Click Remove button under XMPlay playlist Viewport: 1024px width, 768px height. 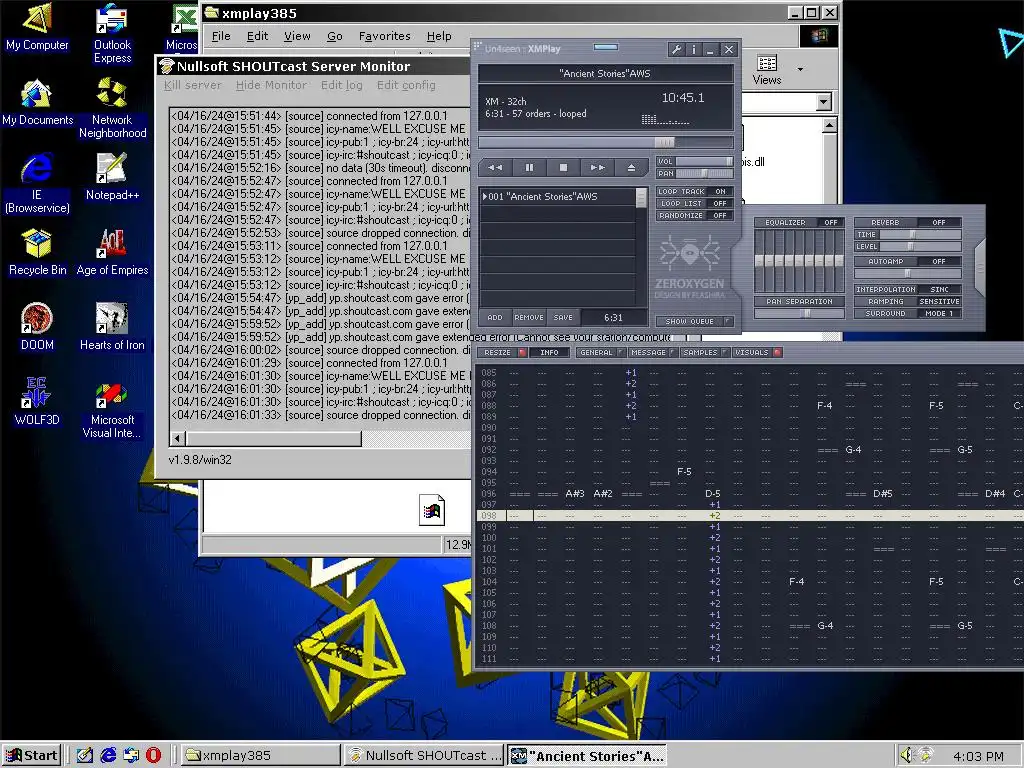coord(529,317)
